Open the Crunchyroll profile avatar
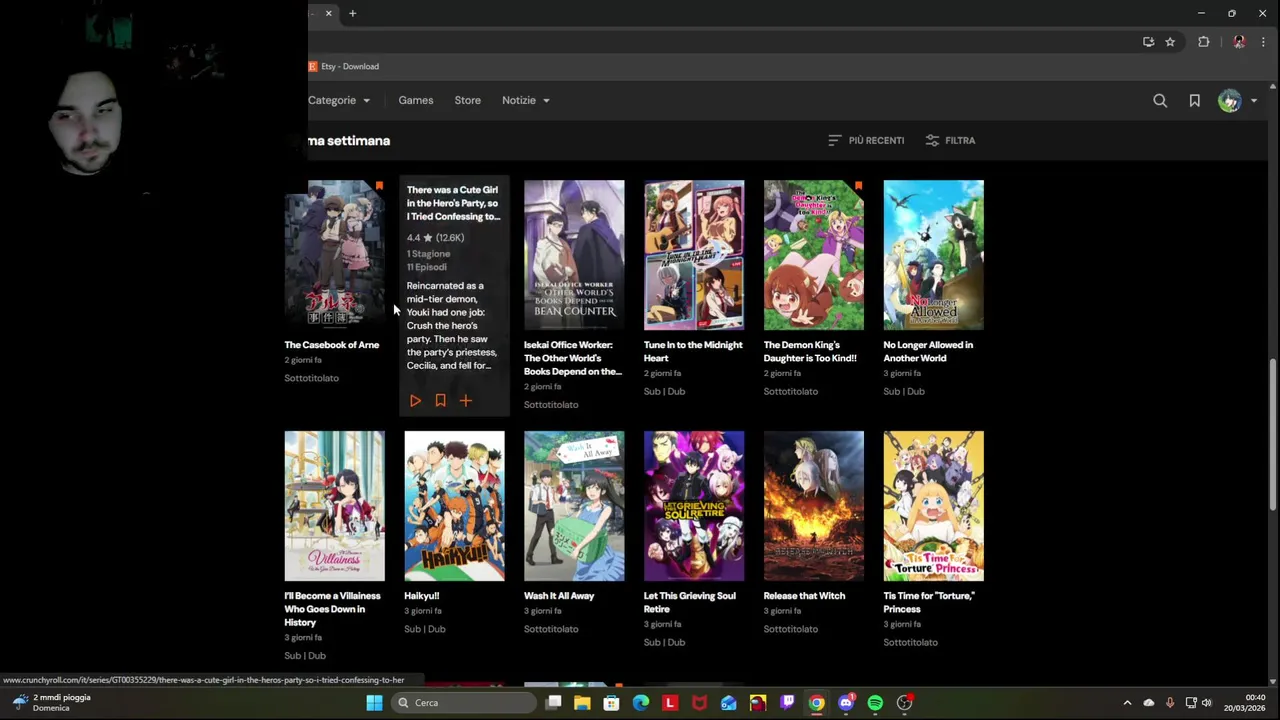The image size is (1280, 720). [x=1229, y=100]
